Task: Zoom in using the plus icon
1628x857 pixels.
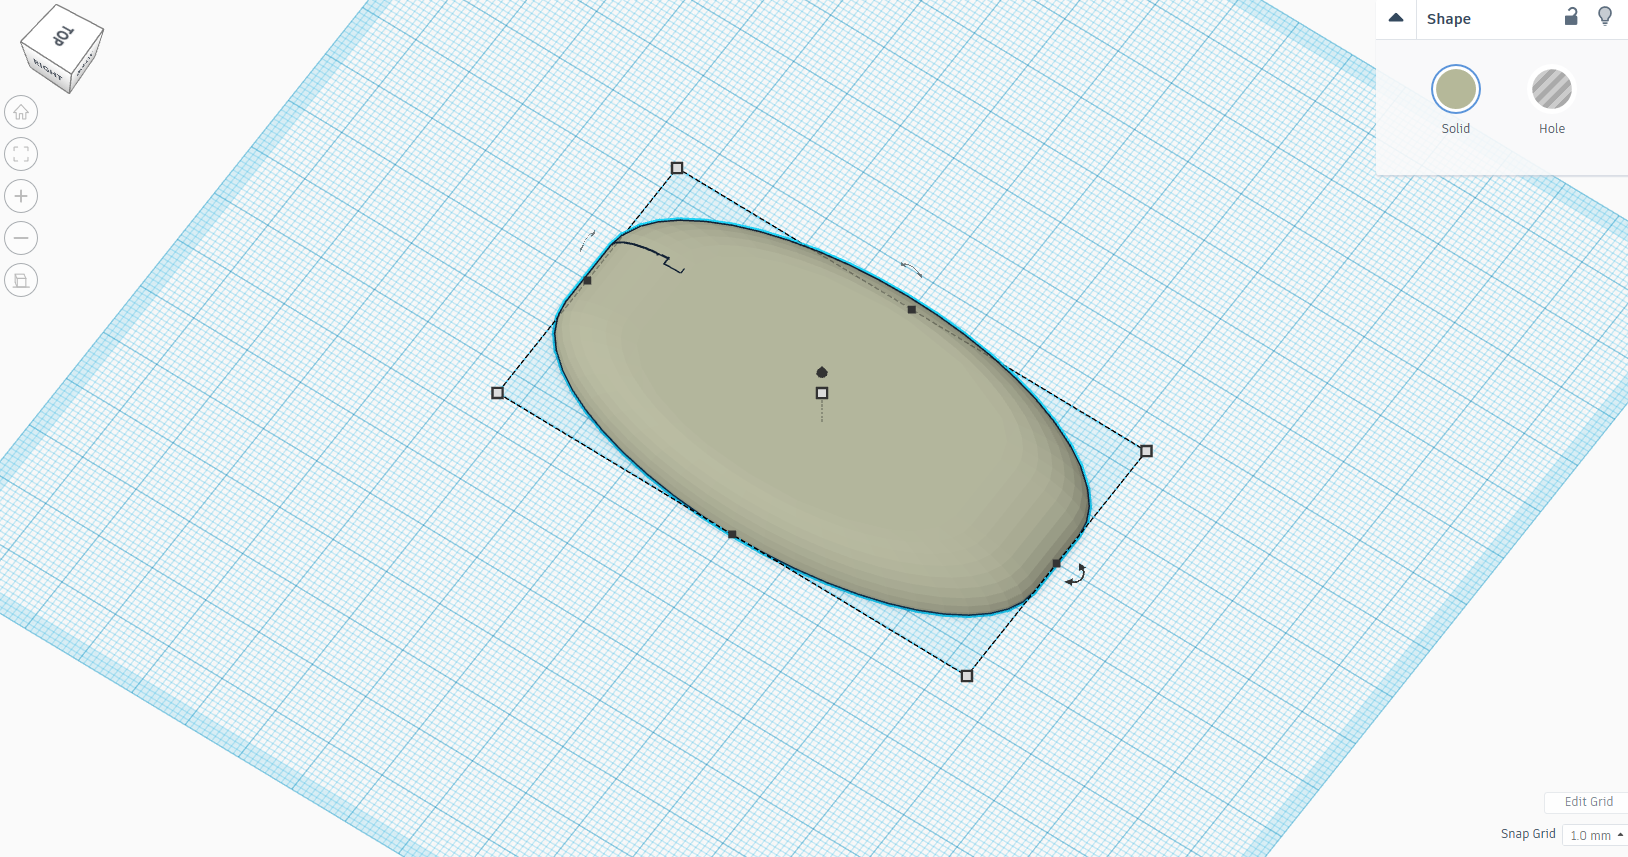Action: 21,196
